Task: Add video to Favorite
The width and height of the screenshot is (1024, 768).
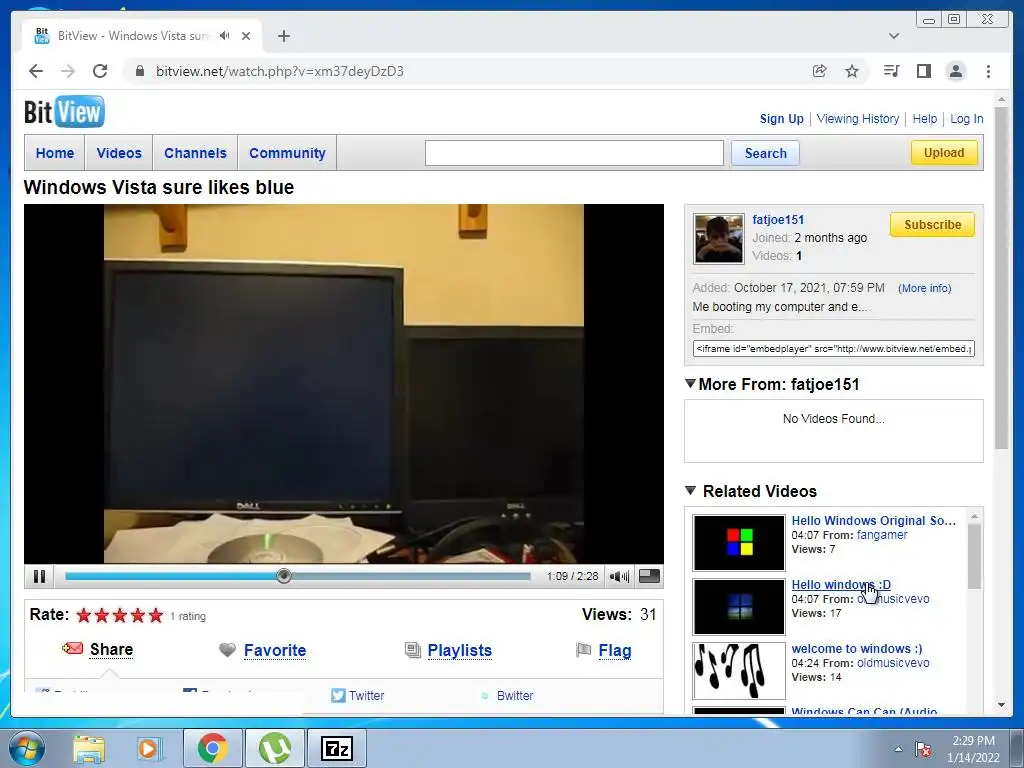Action: point(275,650)
